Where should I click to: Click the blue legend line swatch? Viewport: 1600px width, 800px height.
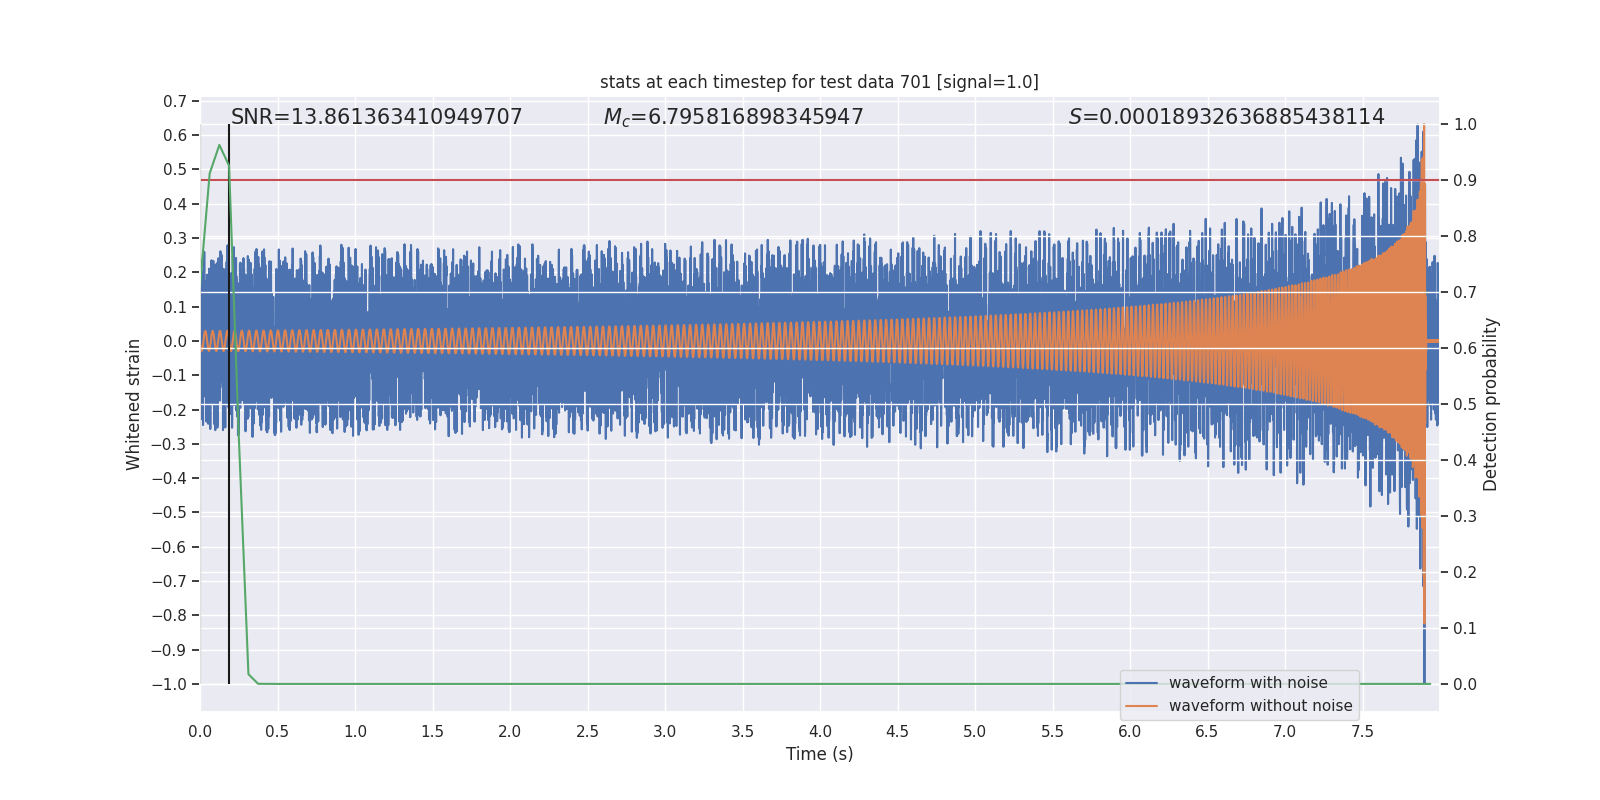[1142, 683]
